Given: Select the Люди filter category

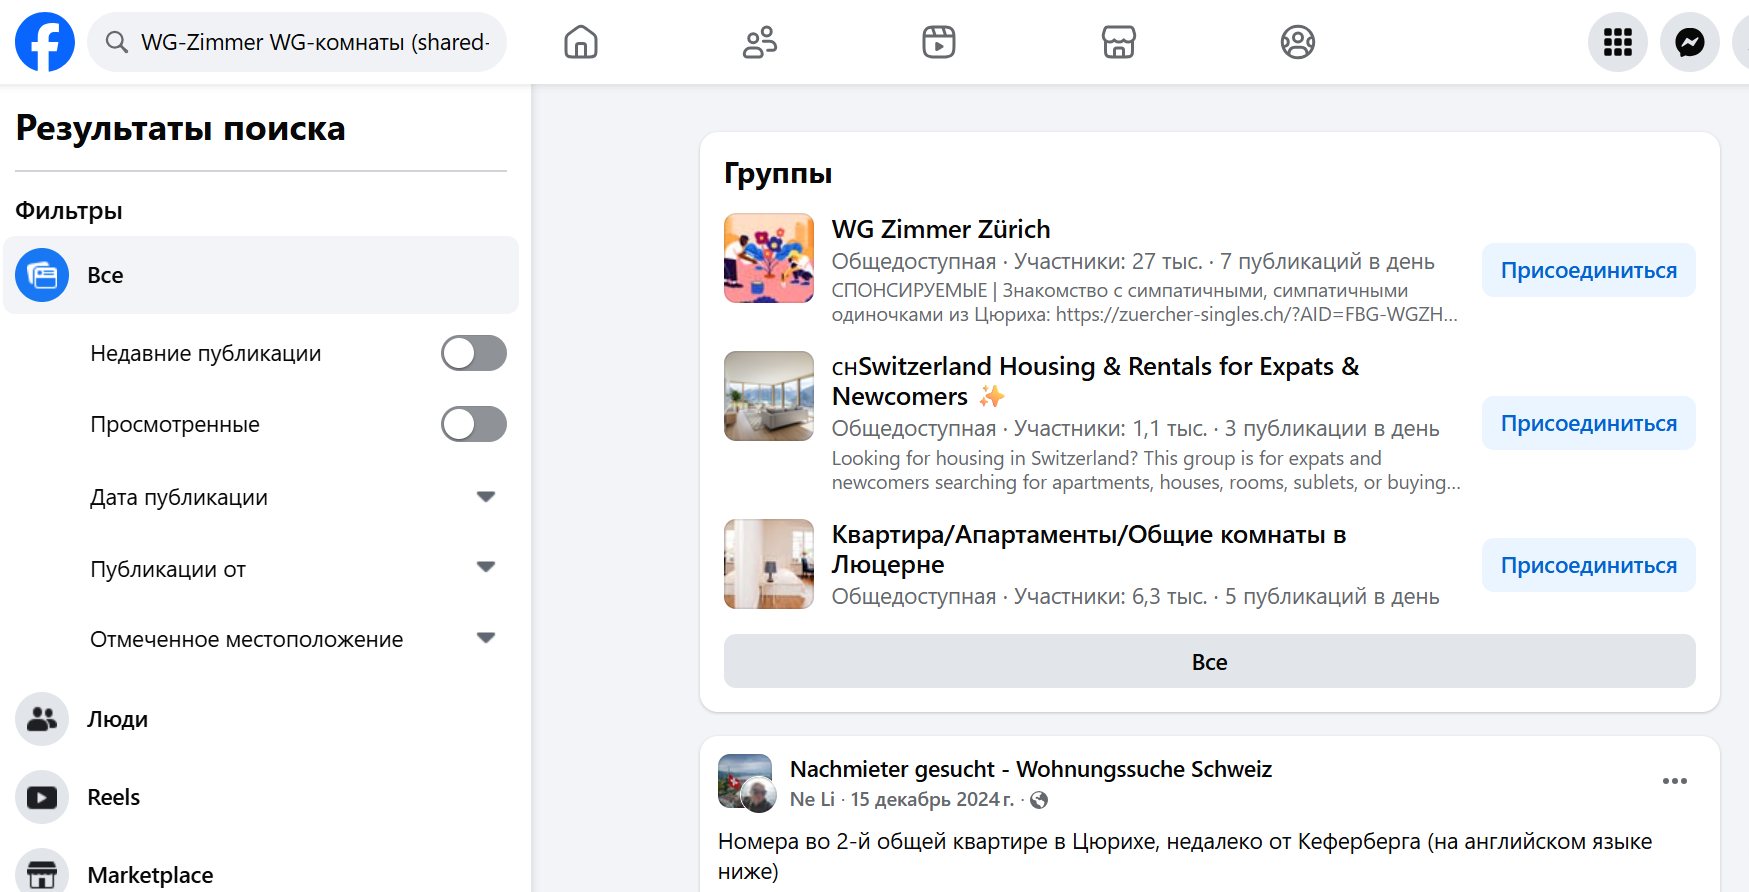Looking at the screenshot, I should 117,719.
